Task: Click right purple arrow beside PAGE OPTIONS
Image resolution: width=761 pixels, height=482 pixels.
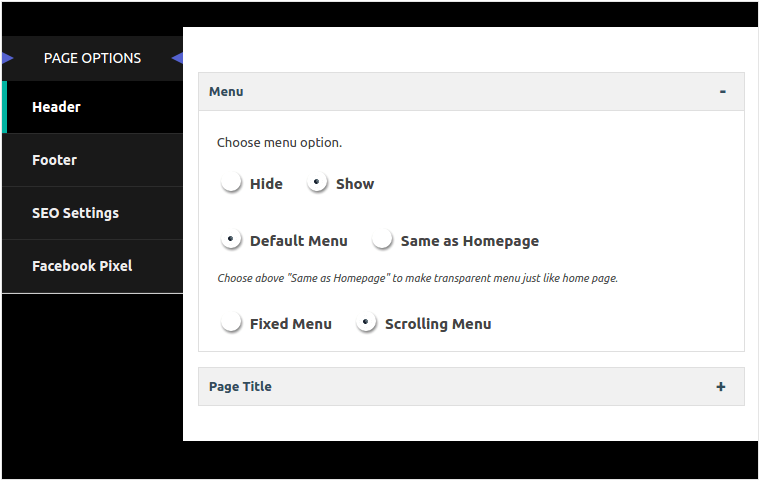Action: point(177,58)
